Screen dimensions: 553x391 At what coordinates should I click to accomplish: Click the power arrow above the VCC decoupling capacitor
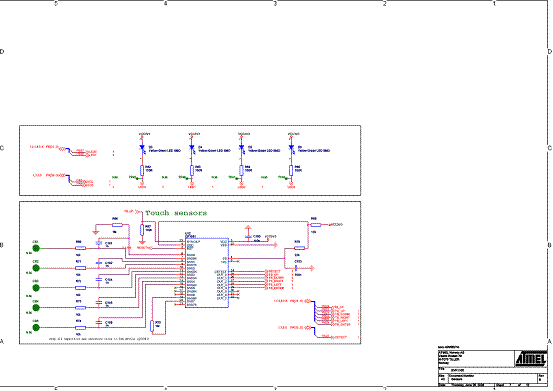pyautogui.click(x=248, y=228)
